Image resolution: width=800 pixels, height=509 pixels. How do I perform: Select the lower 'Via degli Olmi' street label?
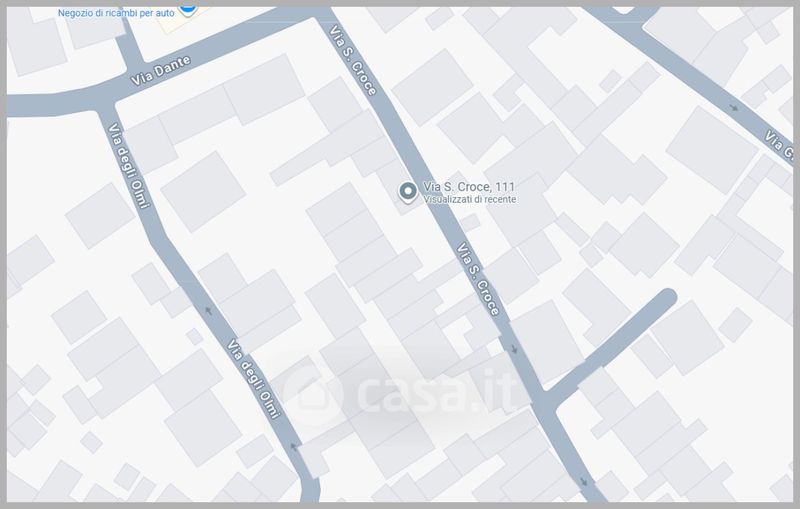click(252, 379)
